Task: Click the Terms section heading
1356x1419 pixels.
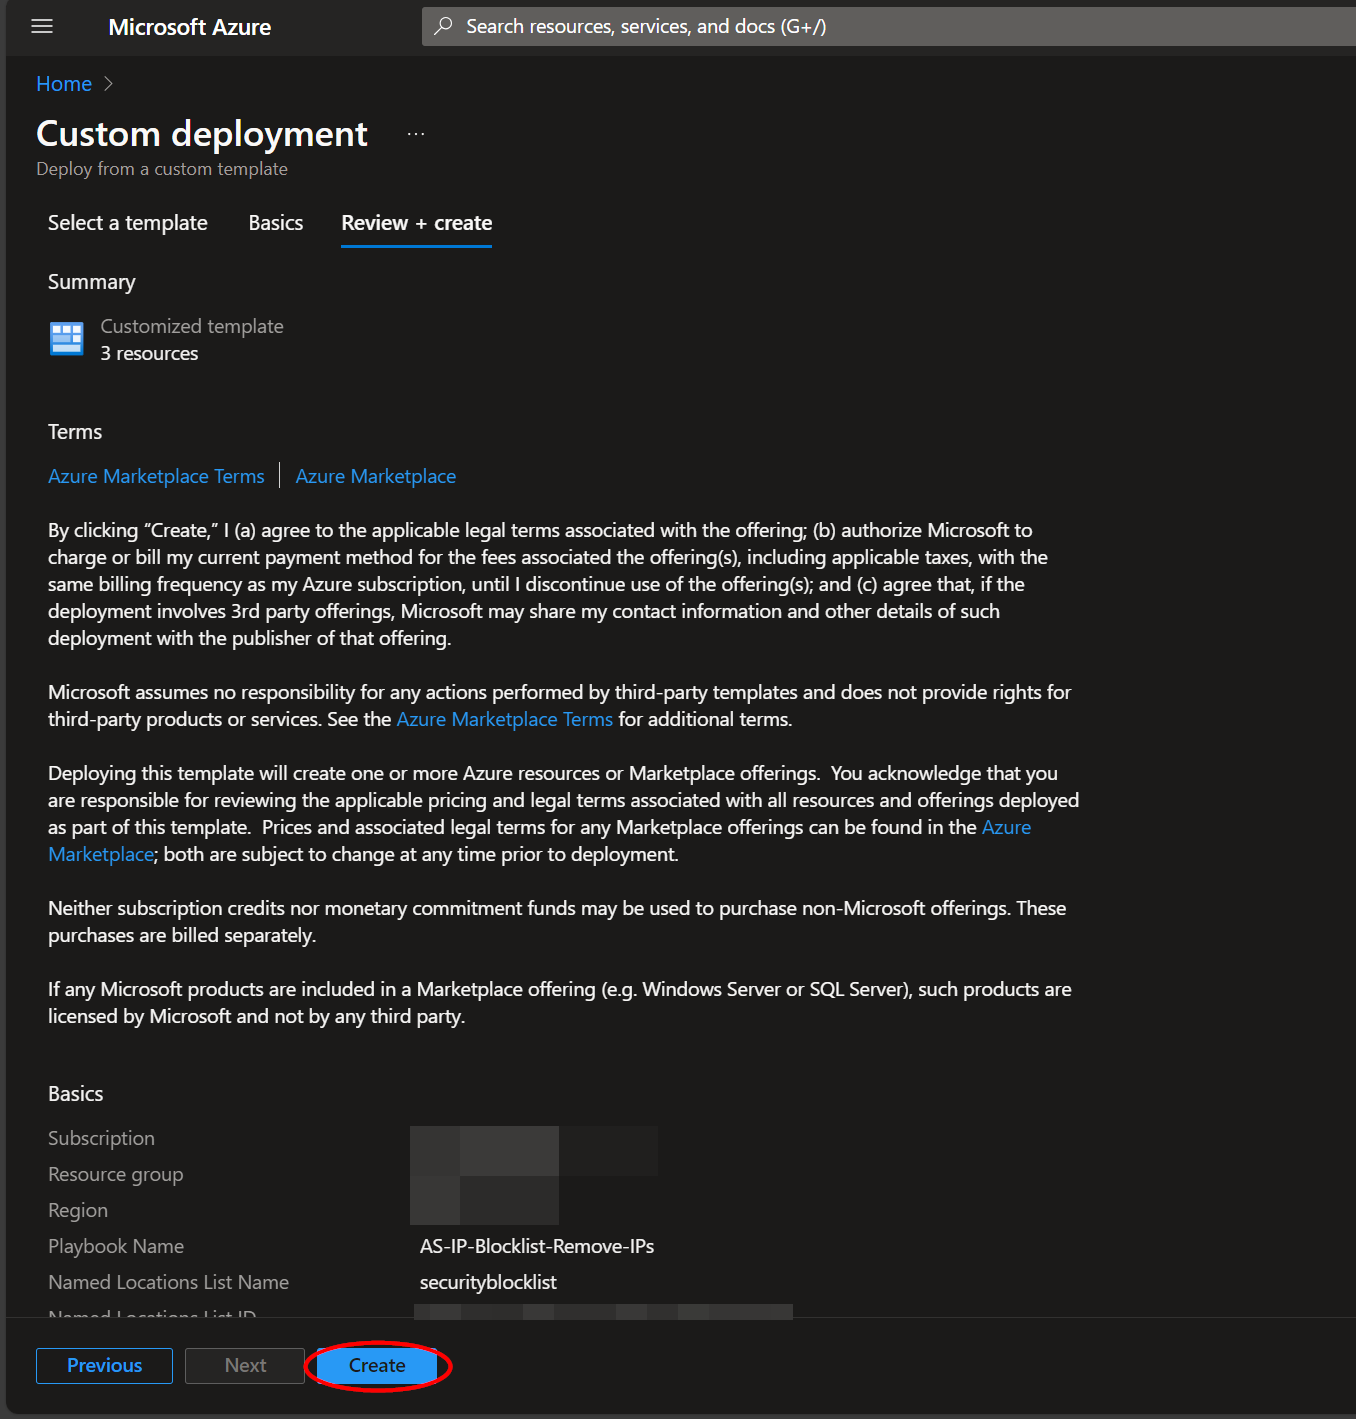Action: click(x=75, y=432)
